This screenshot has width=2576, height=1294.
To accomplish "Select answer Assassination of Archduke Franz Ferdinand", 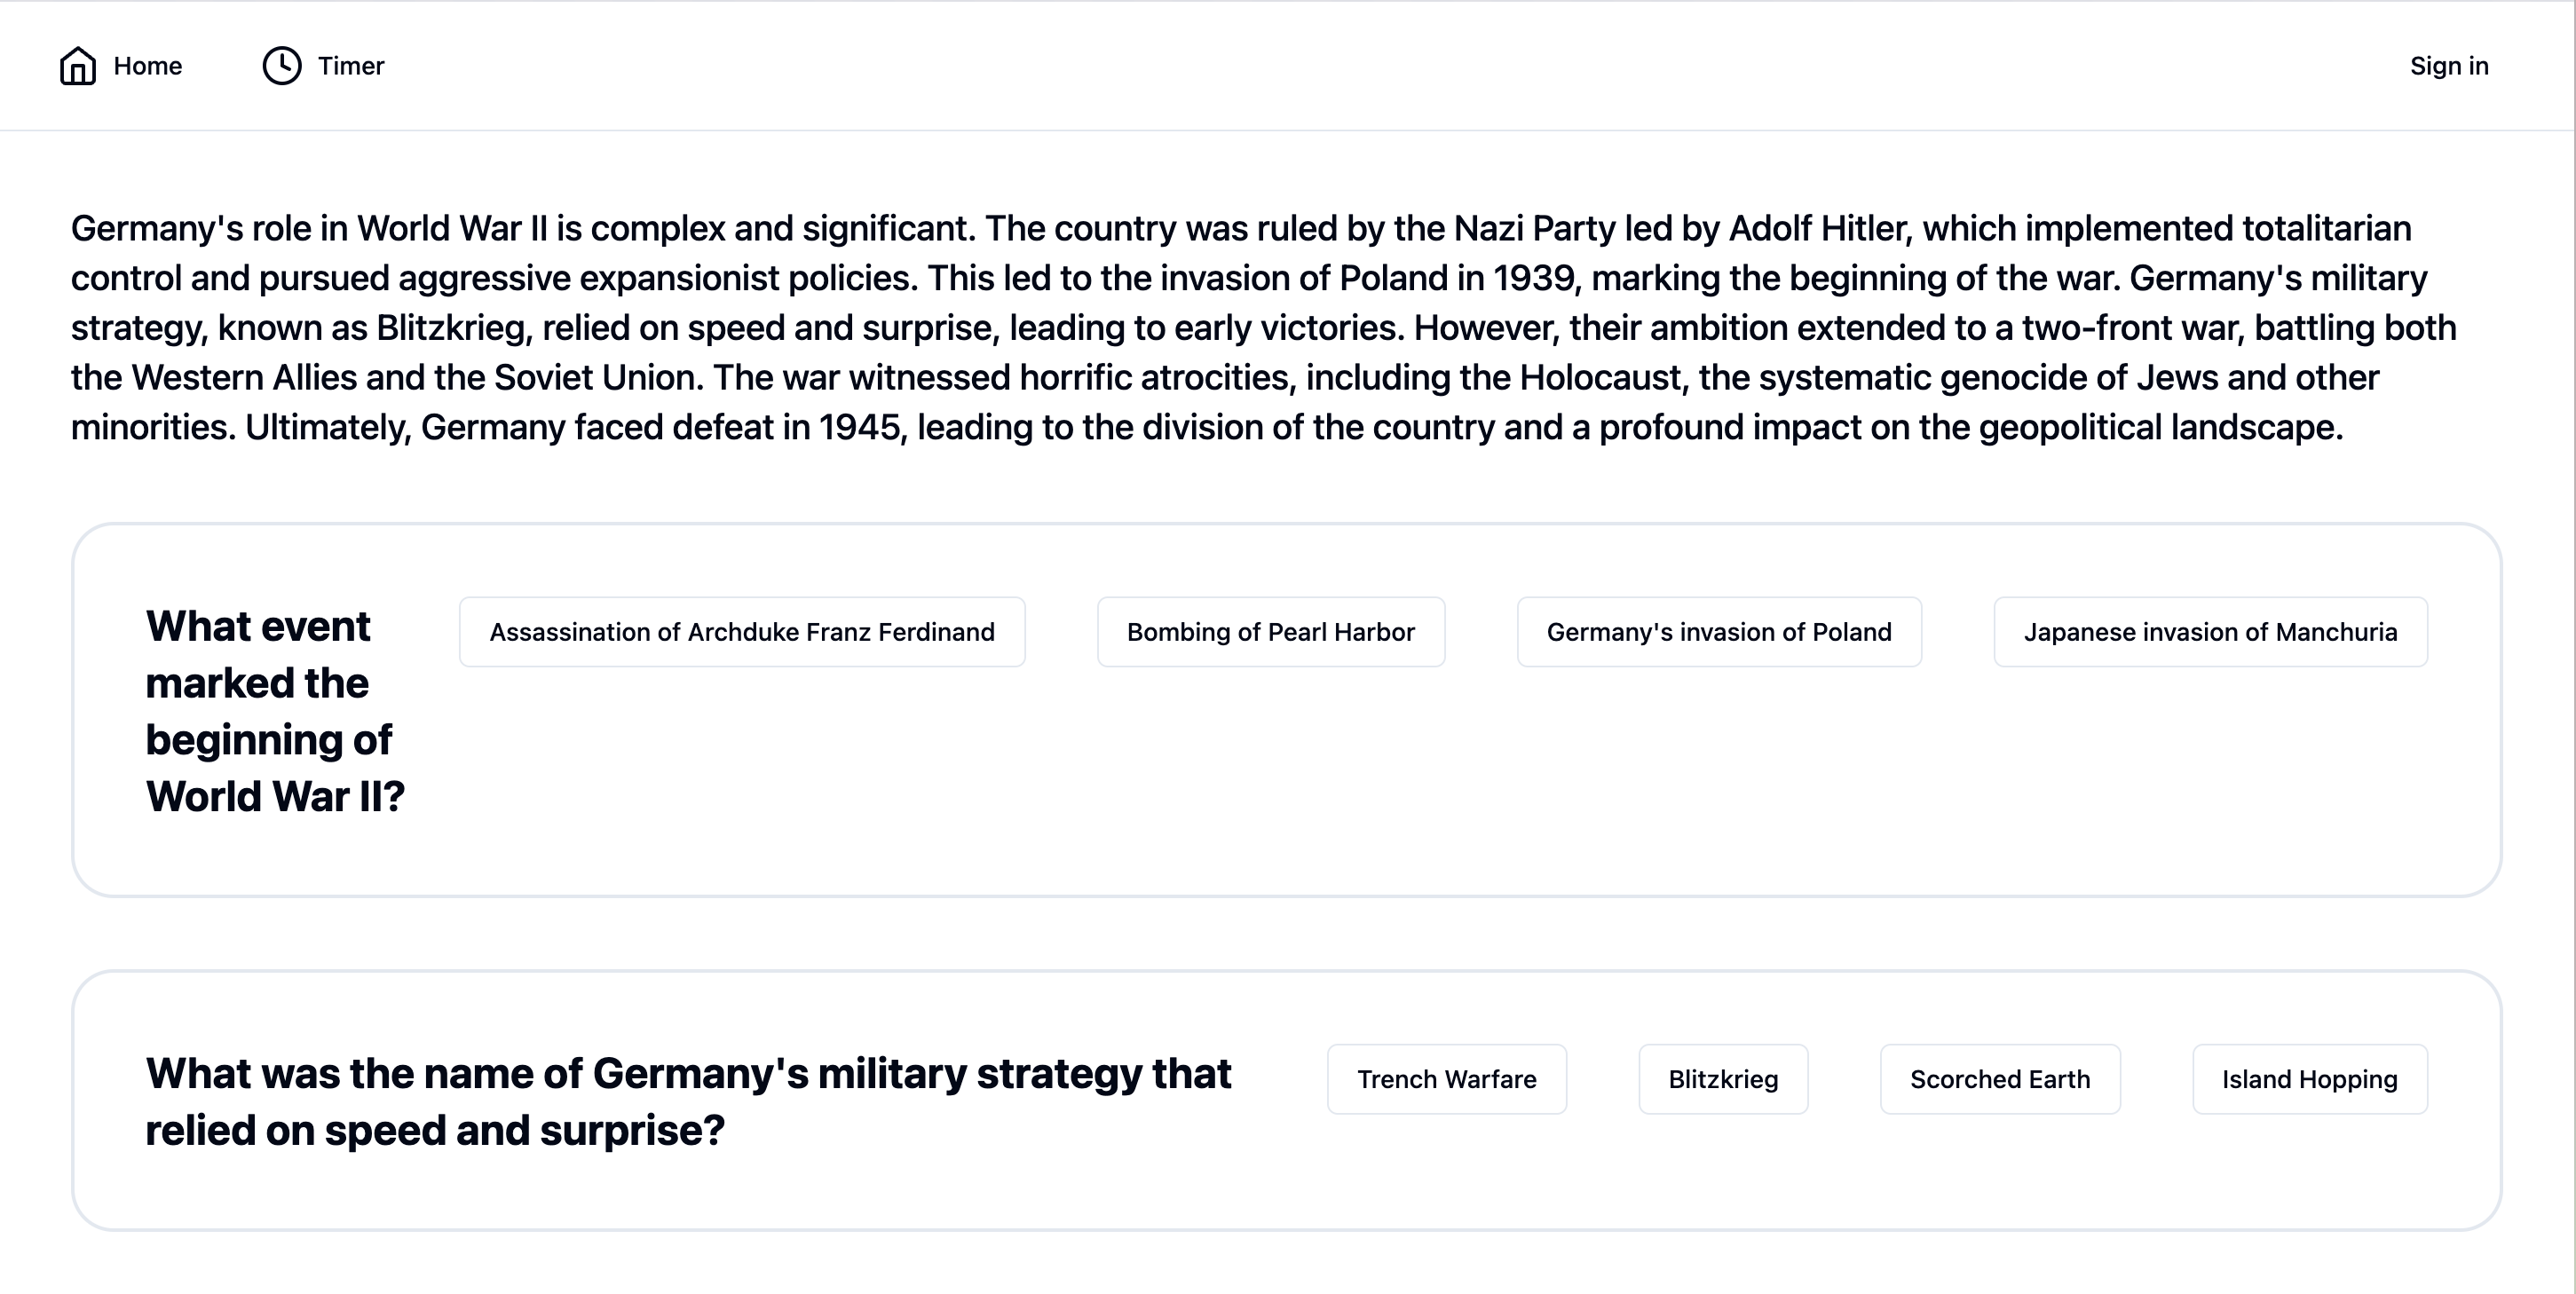I will point(741,632).
